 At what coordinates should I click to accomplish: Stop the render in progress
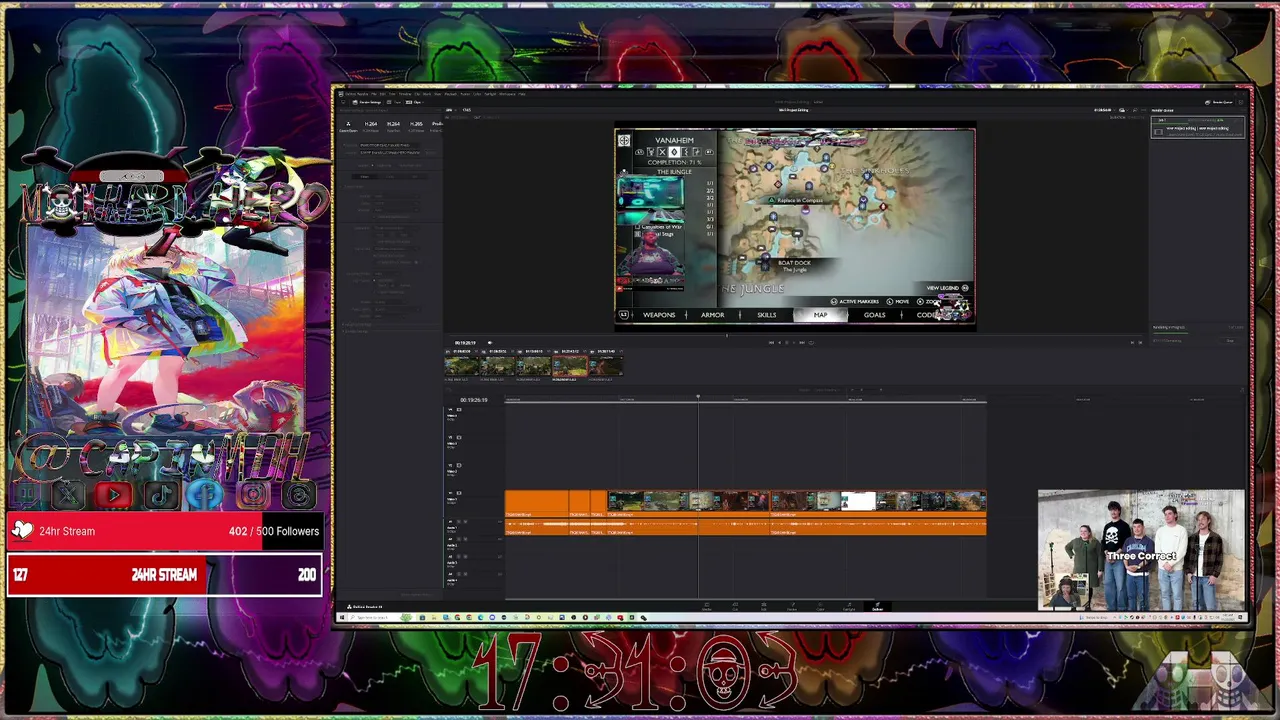[1230, 341]
